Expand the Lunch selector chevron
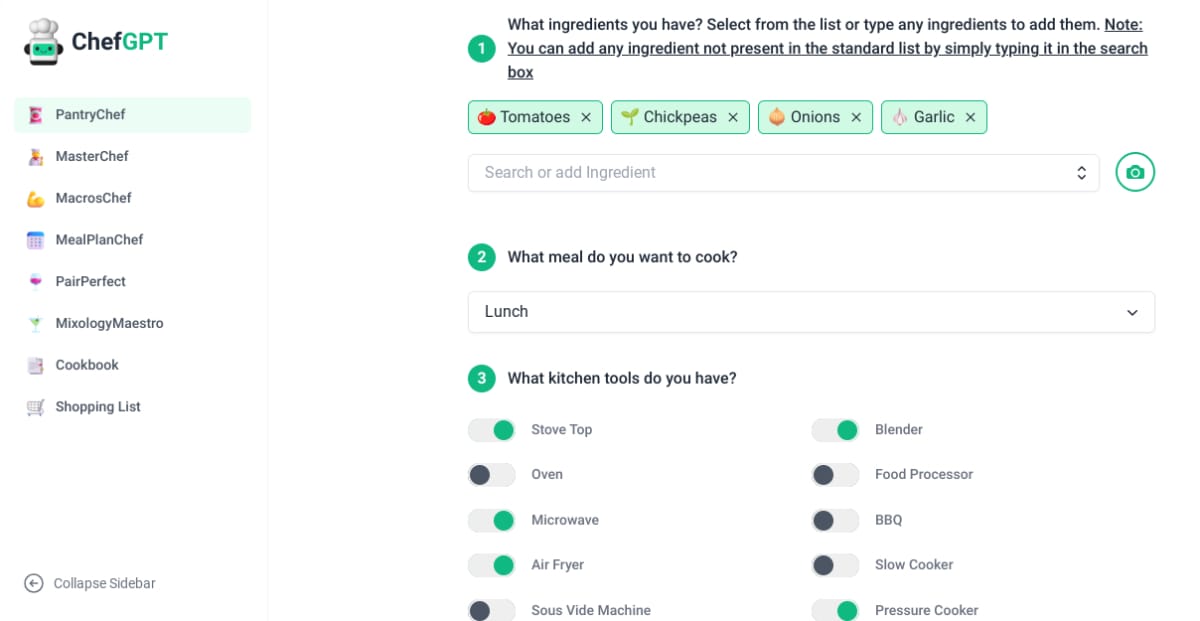The height and width of the screenshot is (621, 1200). click(x=1133, y=312)
